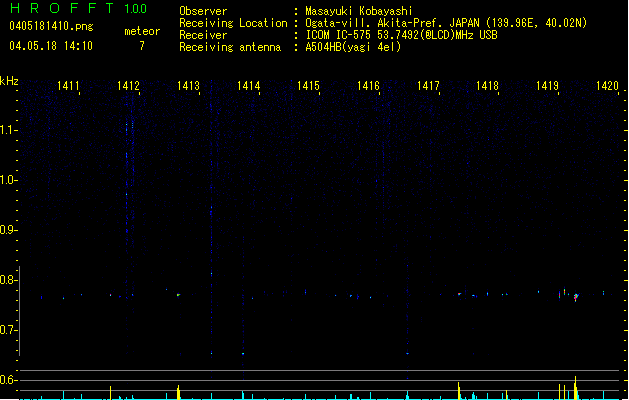Click the 1416 time axis label
The width and height of the screenshot is (629, 400).
[x=368, y=85]
